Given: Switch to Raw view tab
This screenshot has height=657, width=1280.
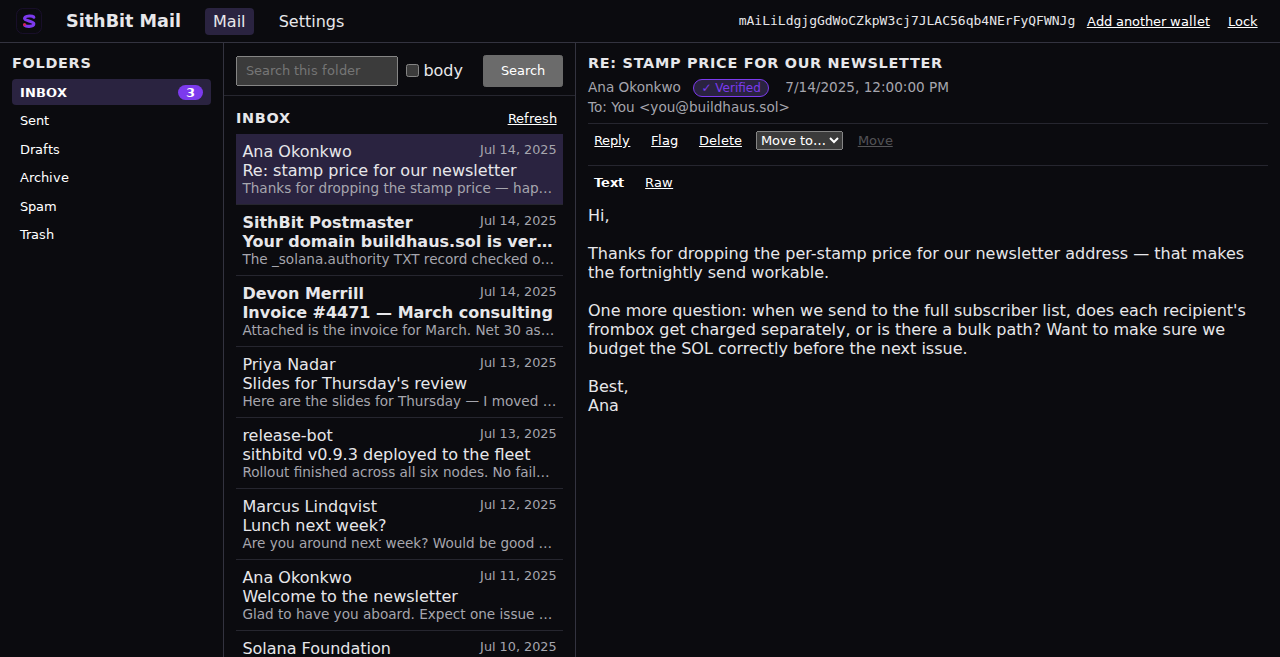Looking at the screenshot, I should (659, 183).
